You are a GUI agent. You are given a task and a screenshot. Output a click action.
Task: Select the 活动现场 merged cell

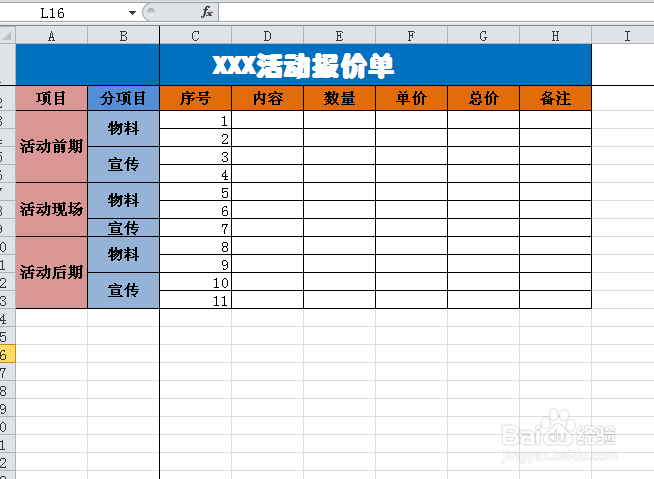click(x=52, y=209)
